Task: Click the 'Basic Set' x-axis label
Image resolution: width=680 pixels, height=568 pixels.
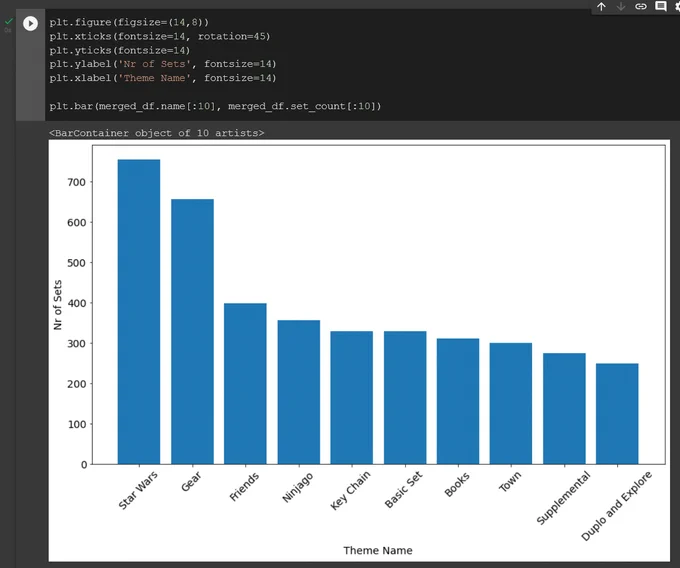Action: 403,490
